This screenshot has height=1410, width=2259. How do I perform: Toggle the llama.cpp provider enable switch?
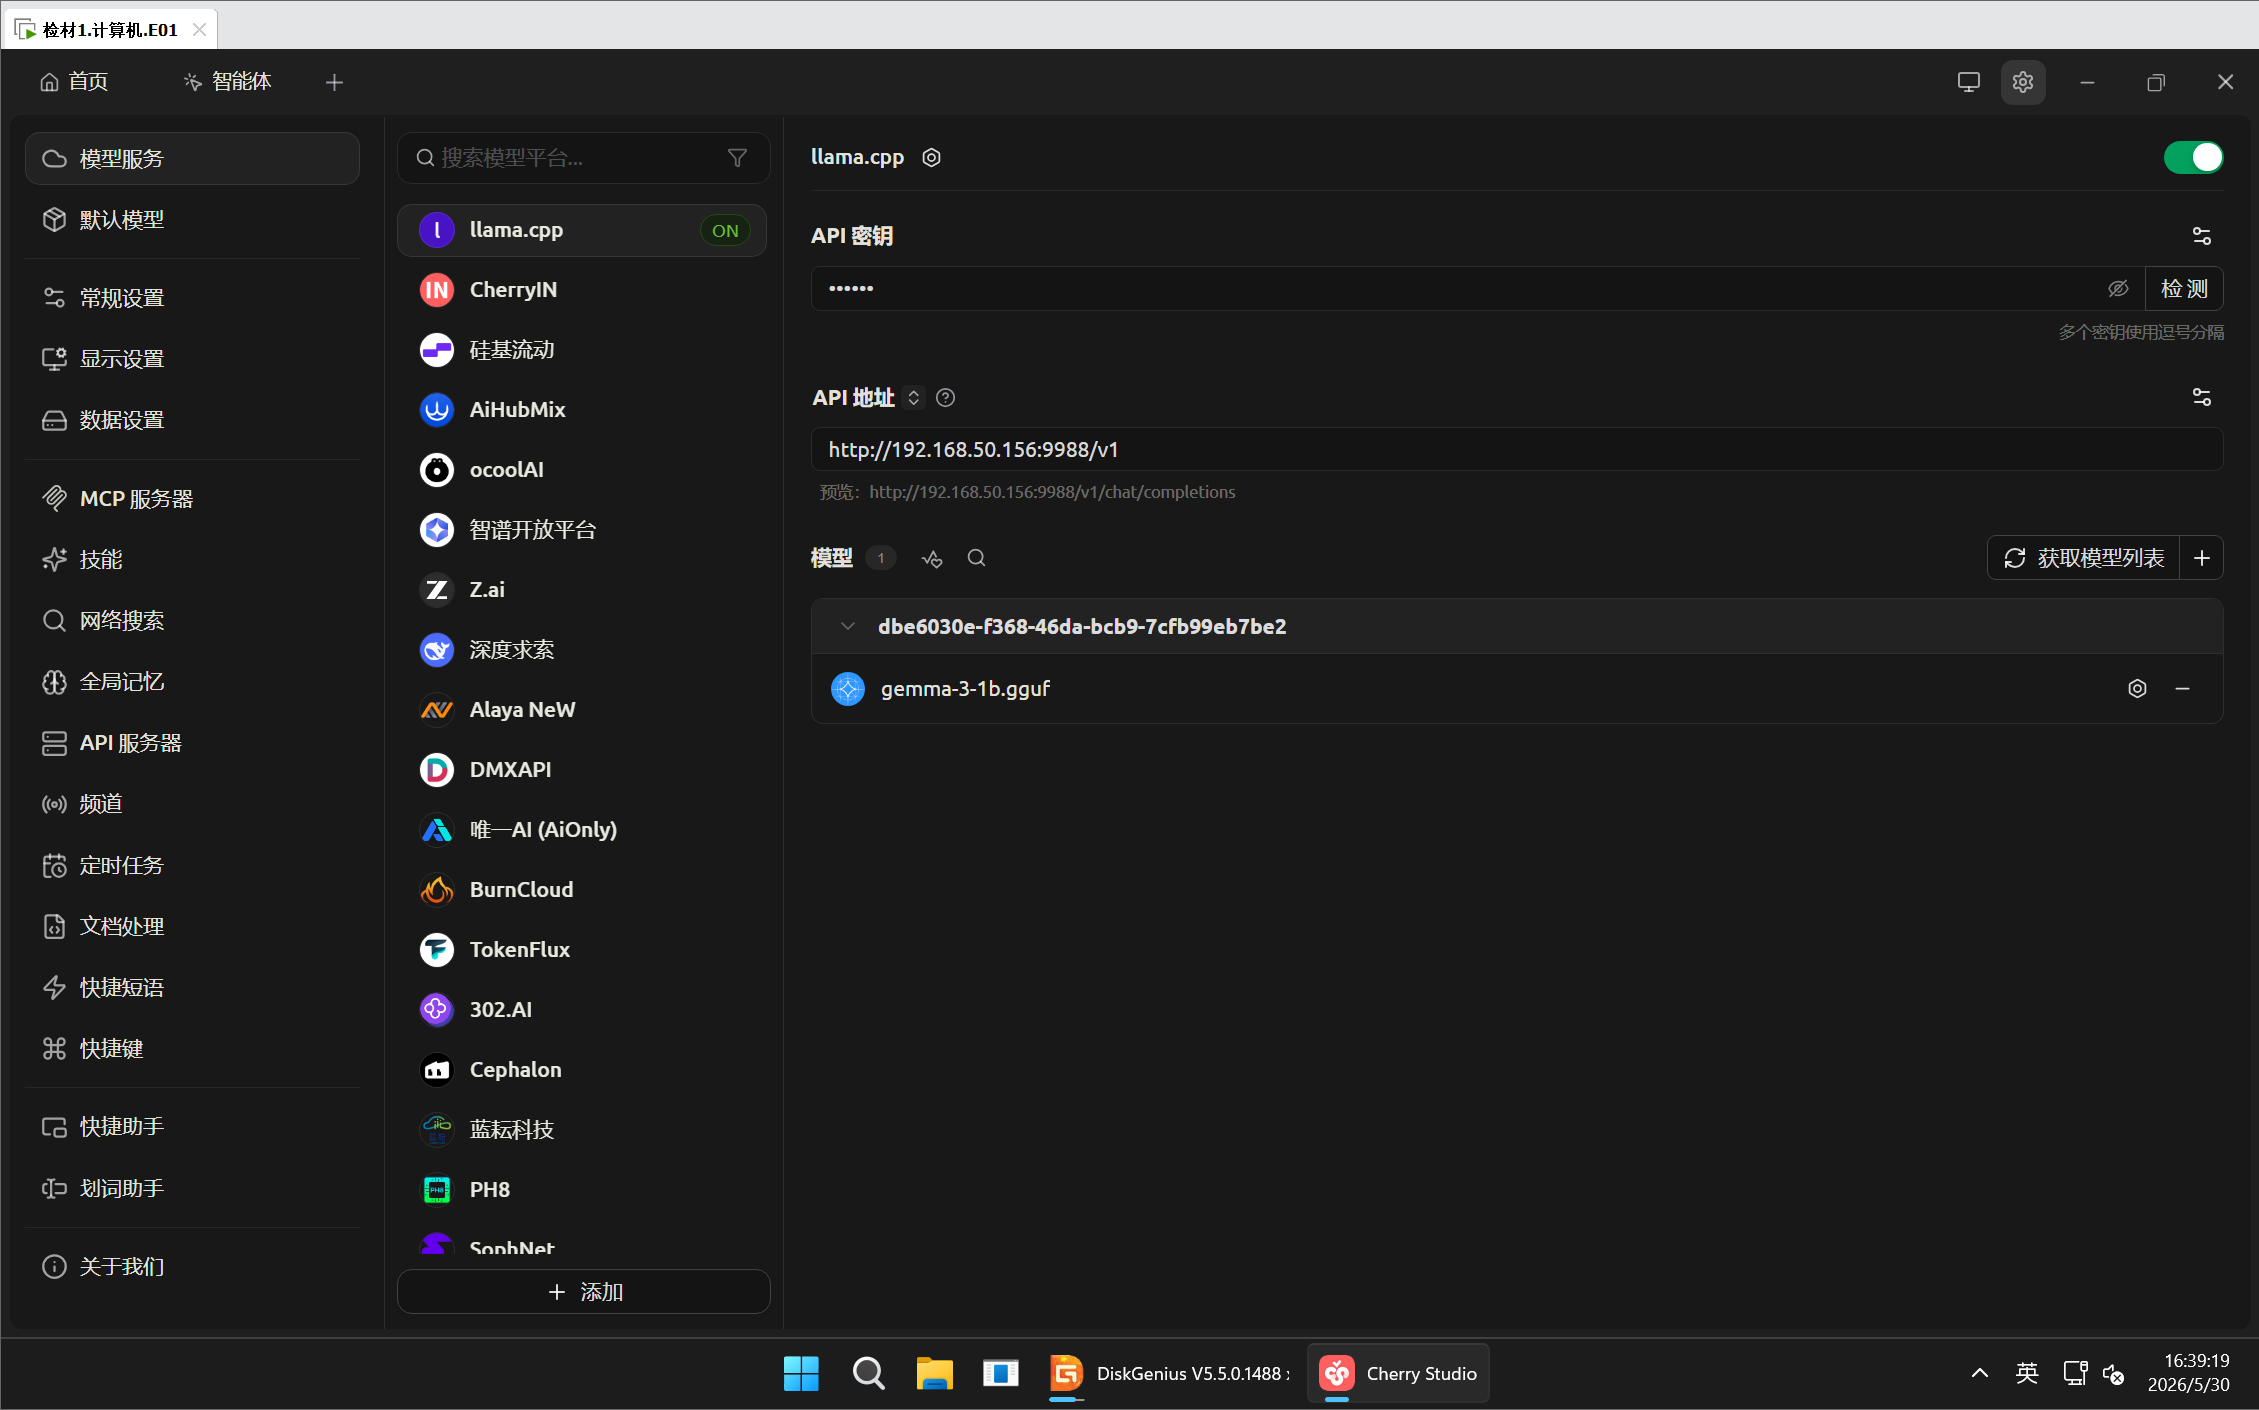click(2192, 157)
